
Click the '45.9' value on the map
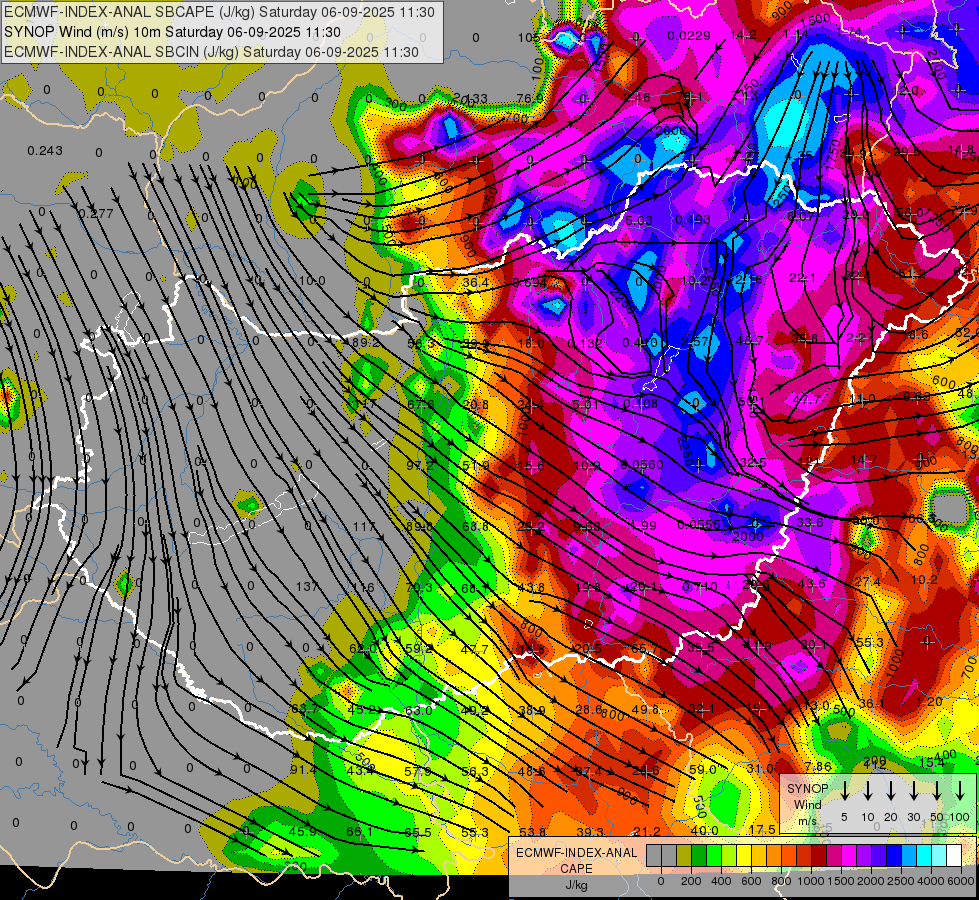coord(303,832)
